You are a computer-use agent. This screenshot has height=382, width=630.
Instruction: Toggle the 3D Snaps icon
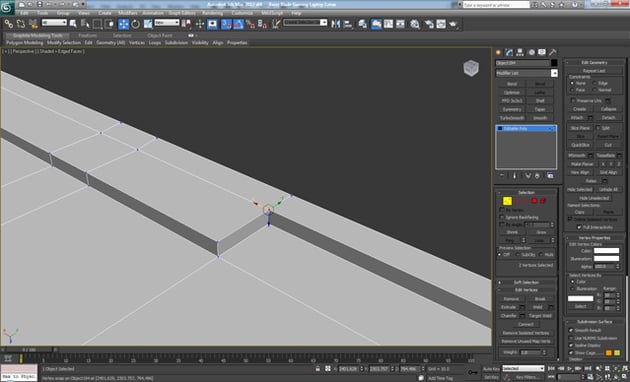(x=226, y=24)
